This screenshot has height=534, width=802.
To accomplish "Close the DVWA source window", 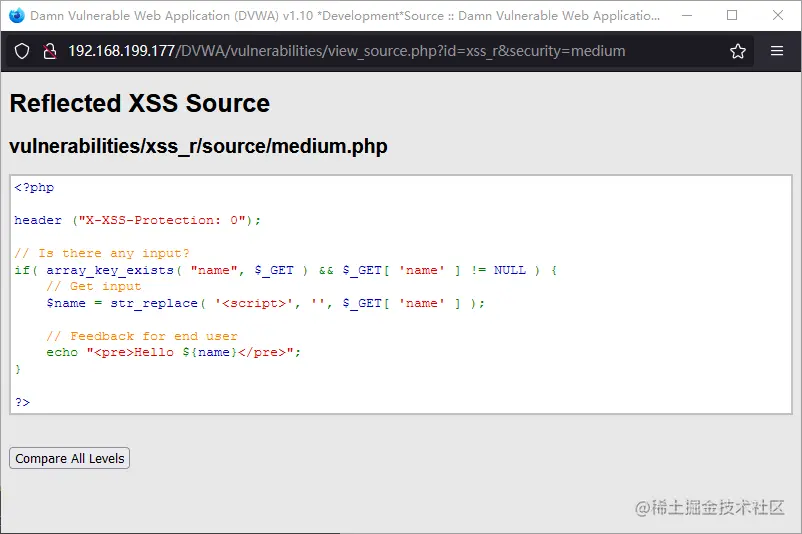I will [x=777, y=16].
